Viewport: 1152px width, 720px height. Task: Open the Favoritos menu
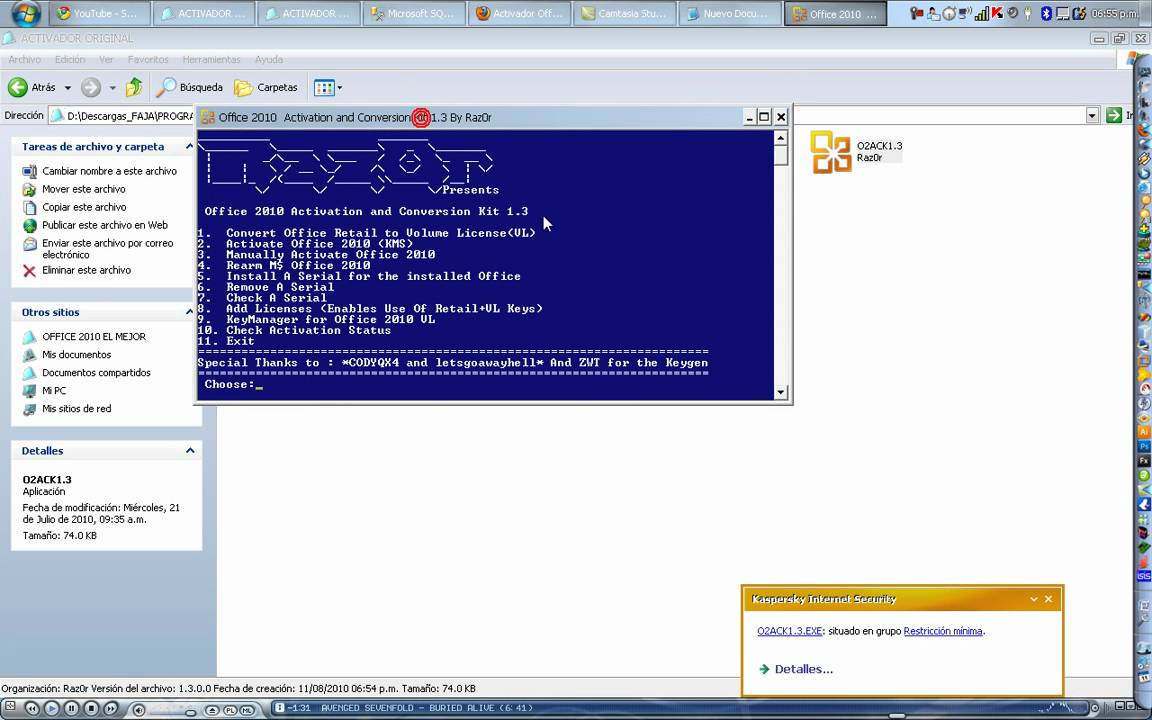(x=148, y=60)
